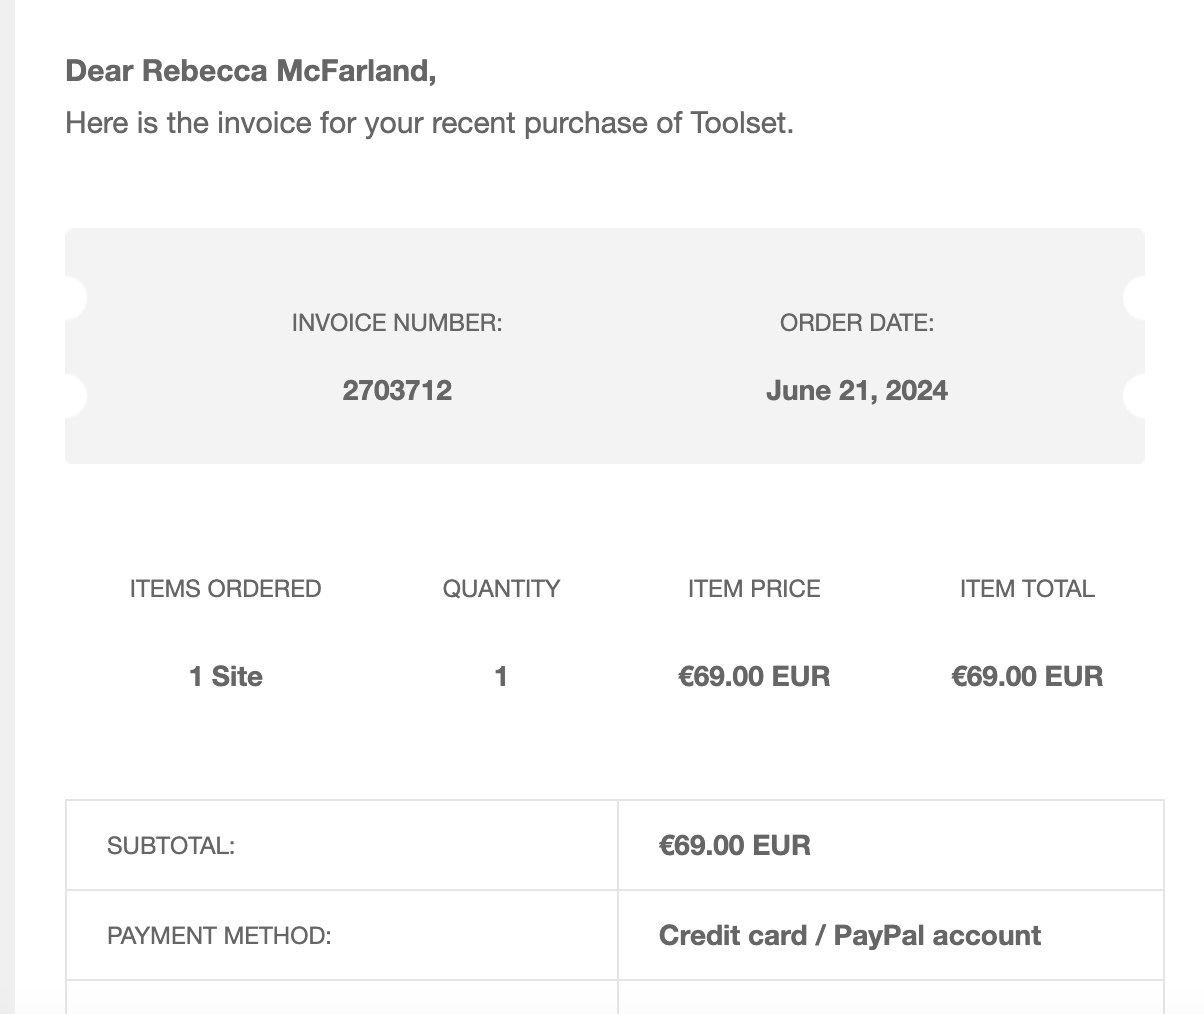This screenshot has height=1014, width=1204.
Task: Click the "ORDER DATE:" label
Action: [857, 323]
